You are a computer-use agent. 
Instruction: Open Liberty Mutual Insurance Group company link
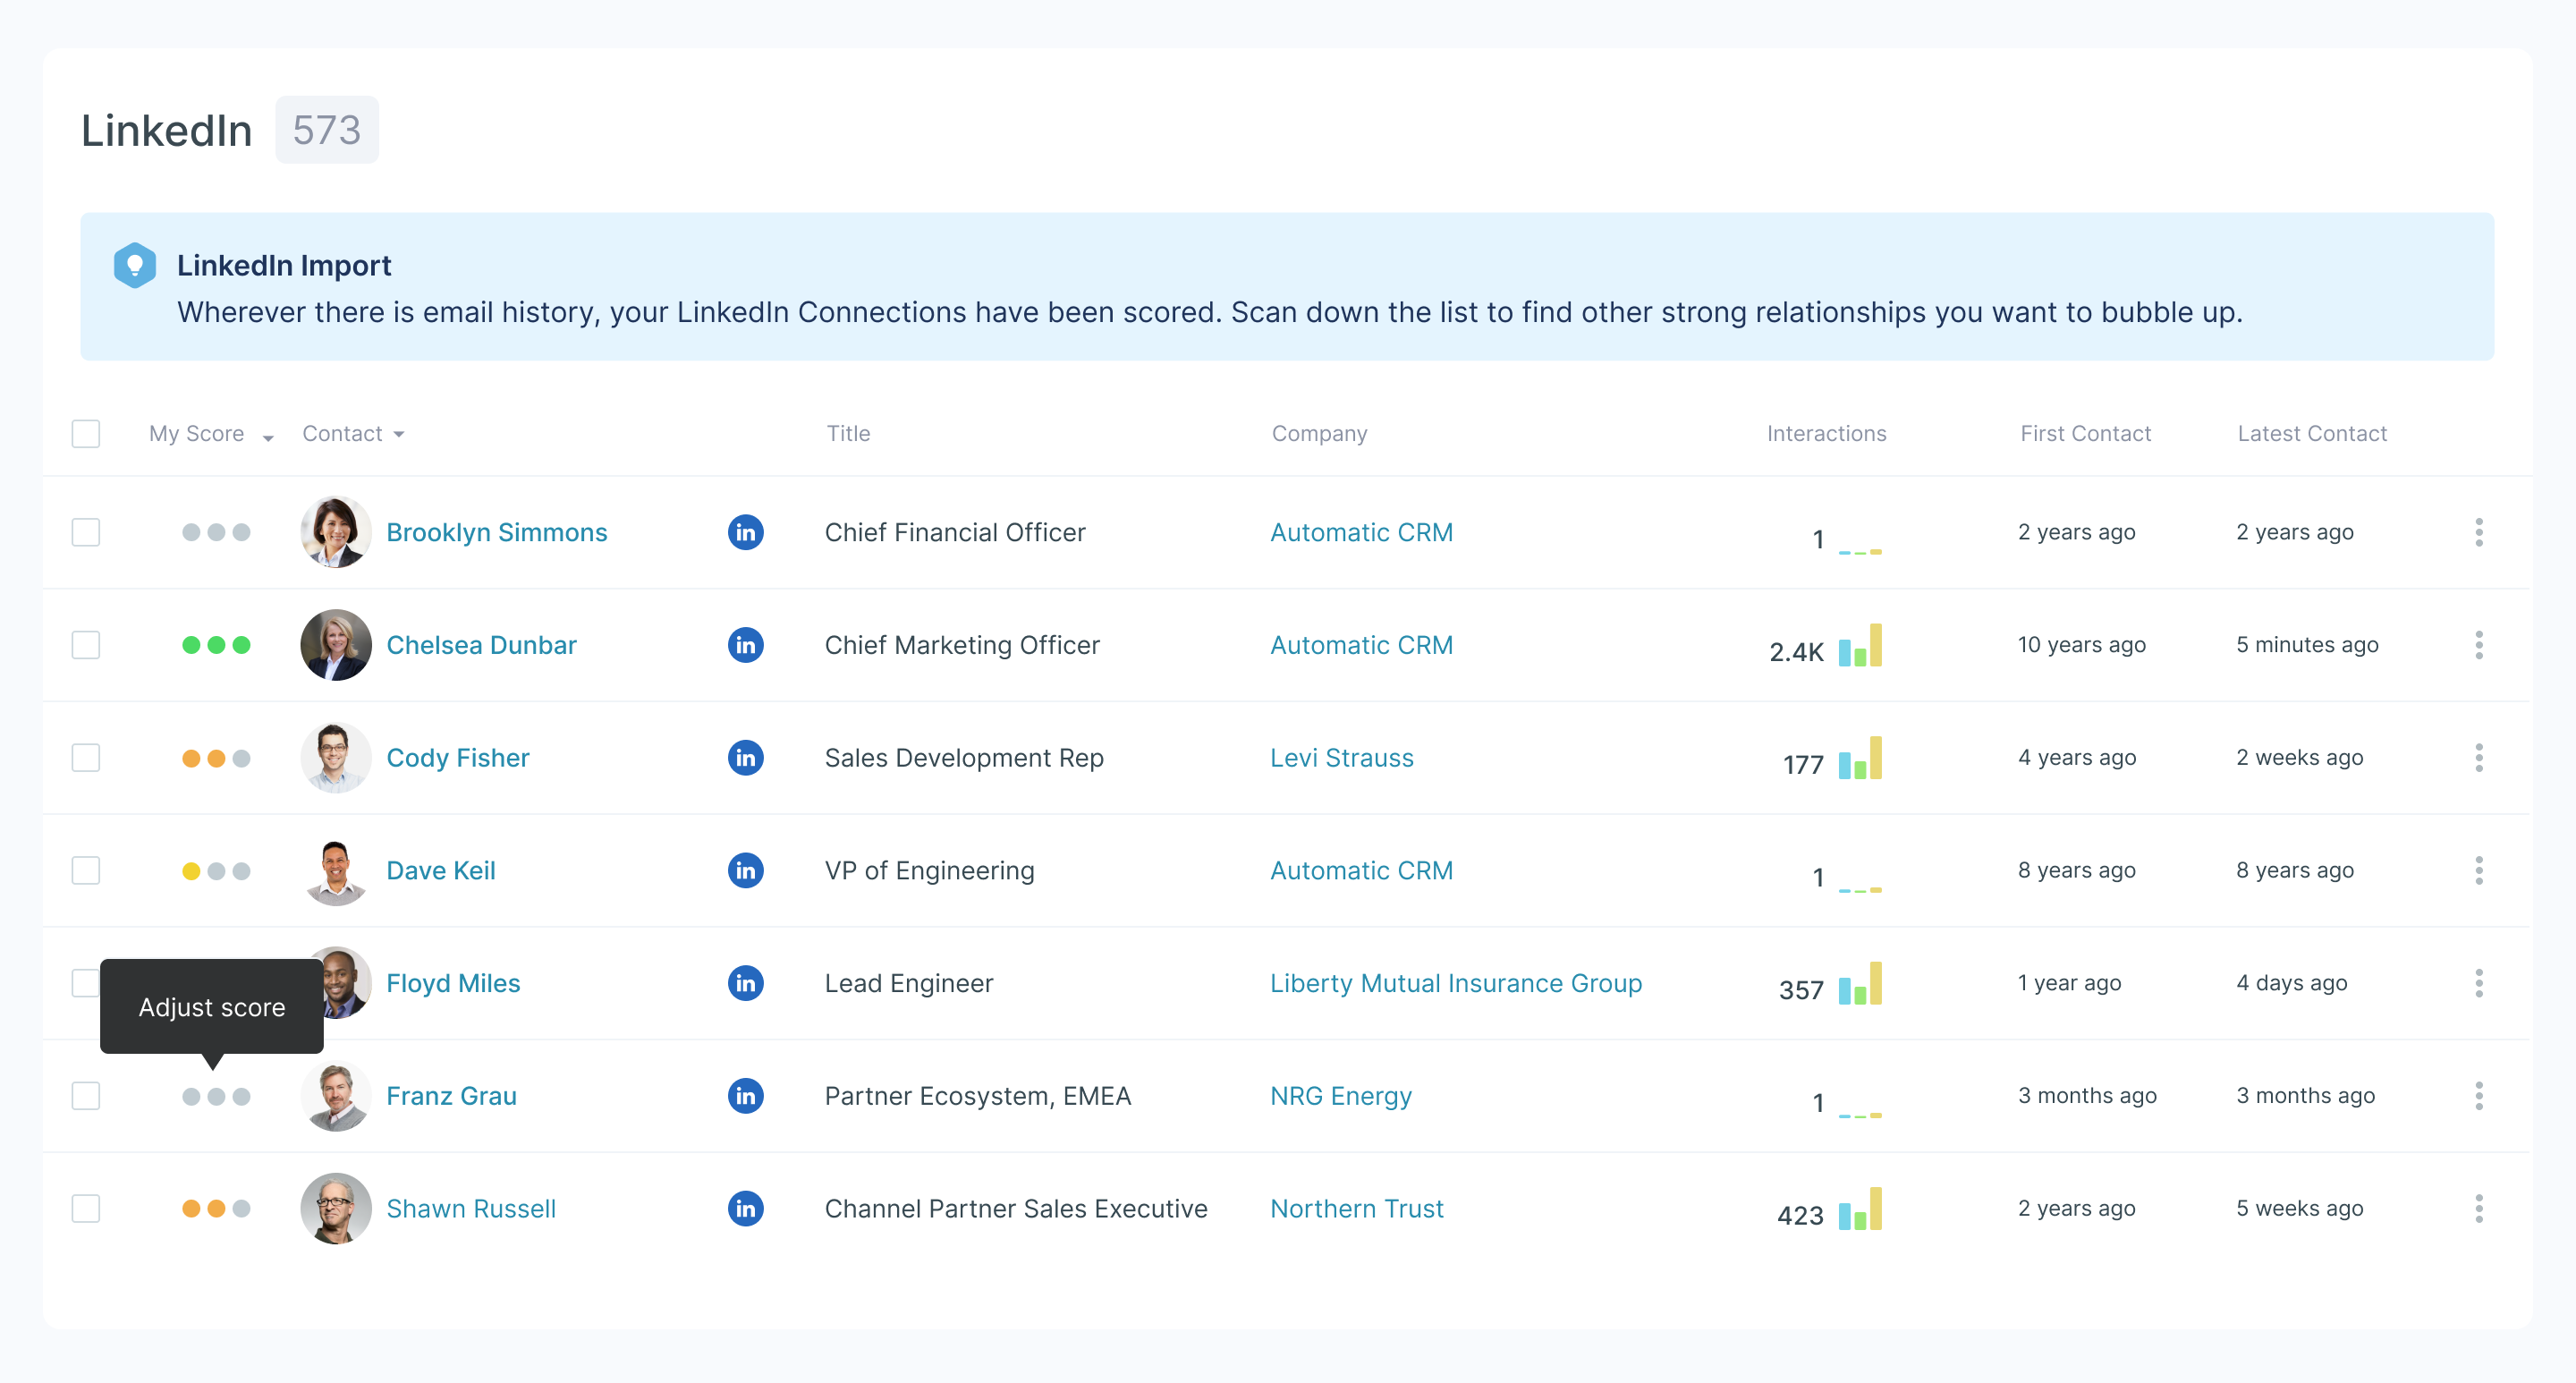[1455, 983]
